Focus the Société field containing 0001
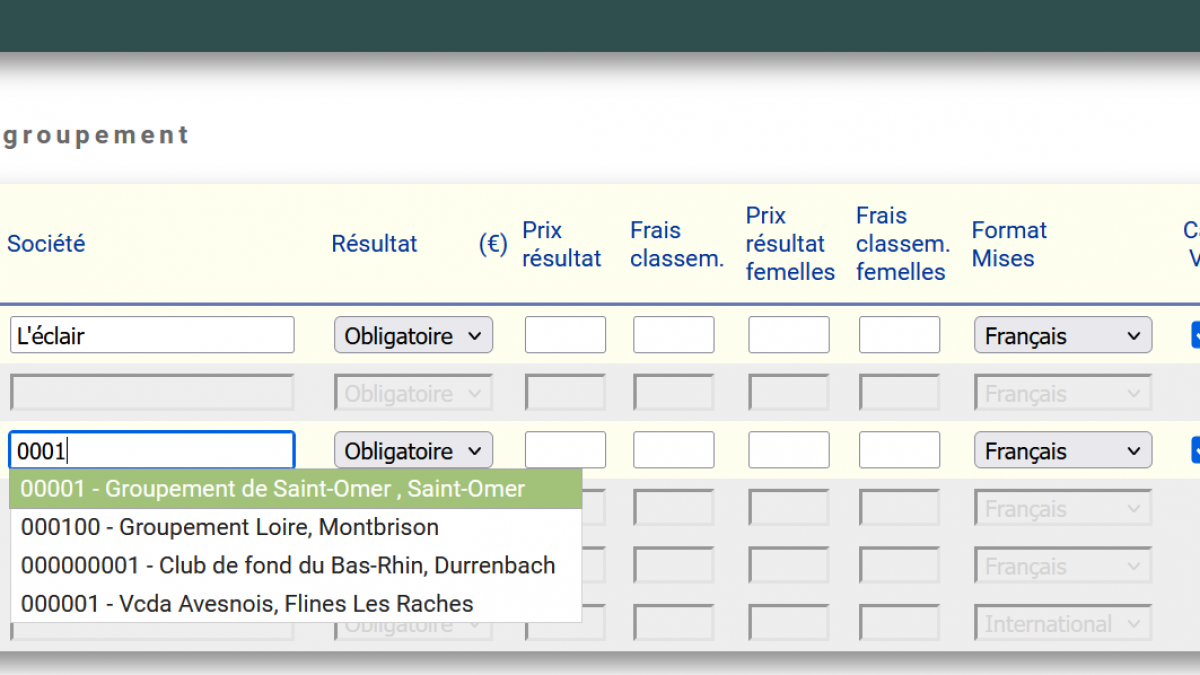Viewport: 1200px width, 675px height. pos(152,451)
